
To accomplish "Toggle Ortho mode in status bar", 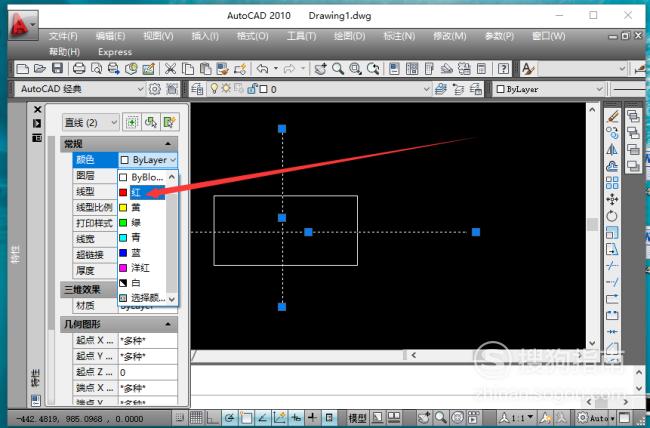I will 212,418.
